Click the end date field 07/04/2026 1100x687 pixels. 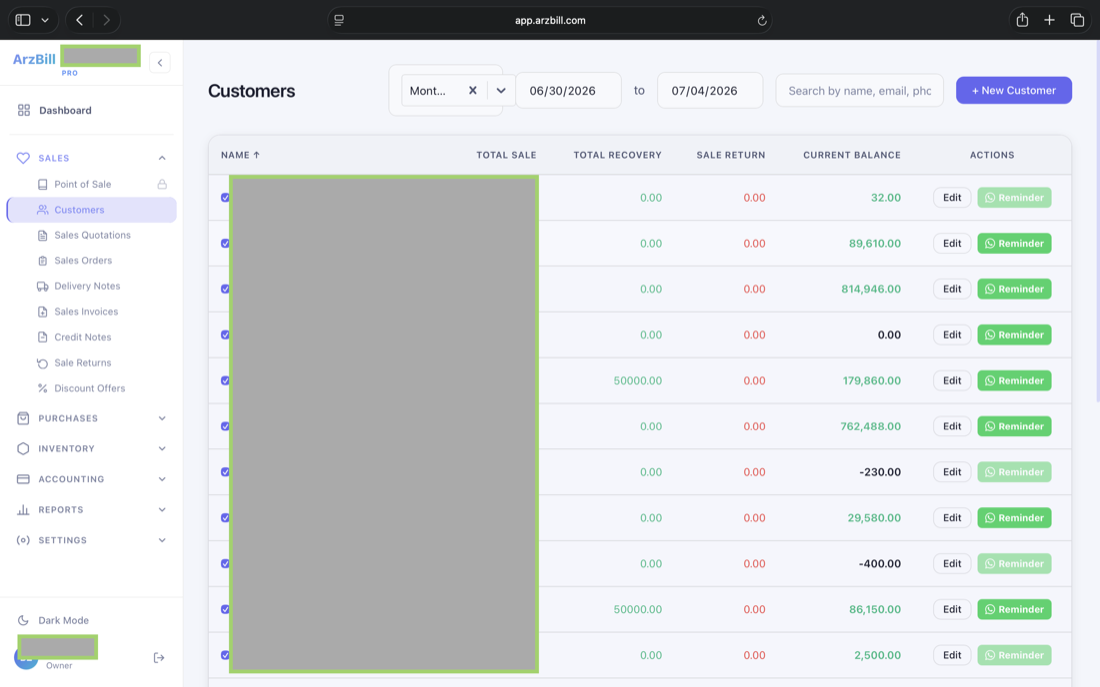click(x=710, y=91)
